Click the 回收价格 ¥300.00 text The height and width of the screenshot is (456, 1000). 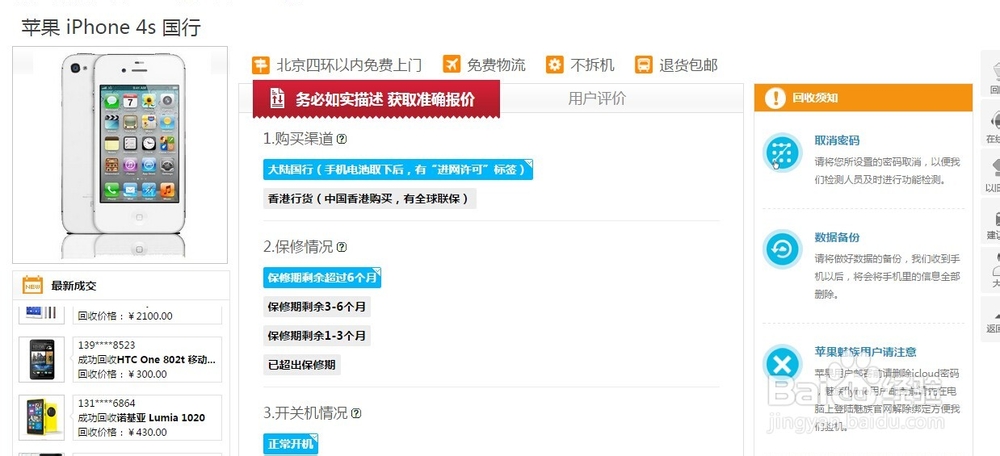point(122,374)
